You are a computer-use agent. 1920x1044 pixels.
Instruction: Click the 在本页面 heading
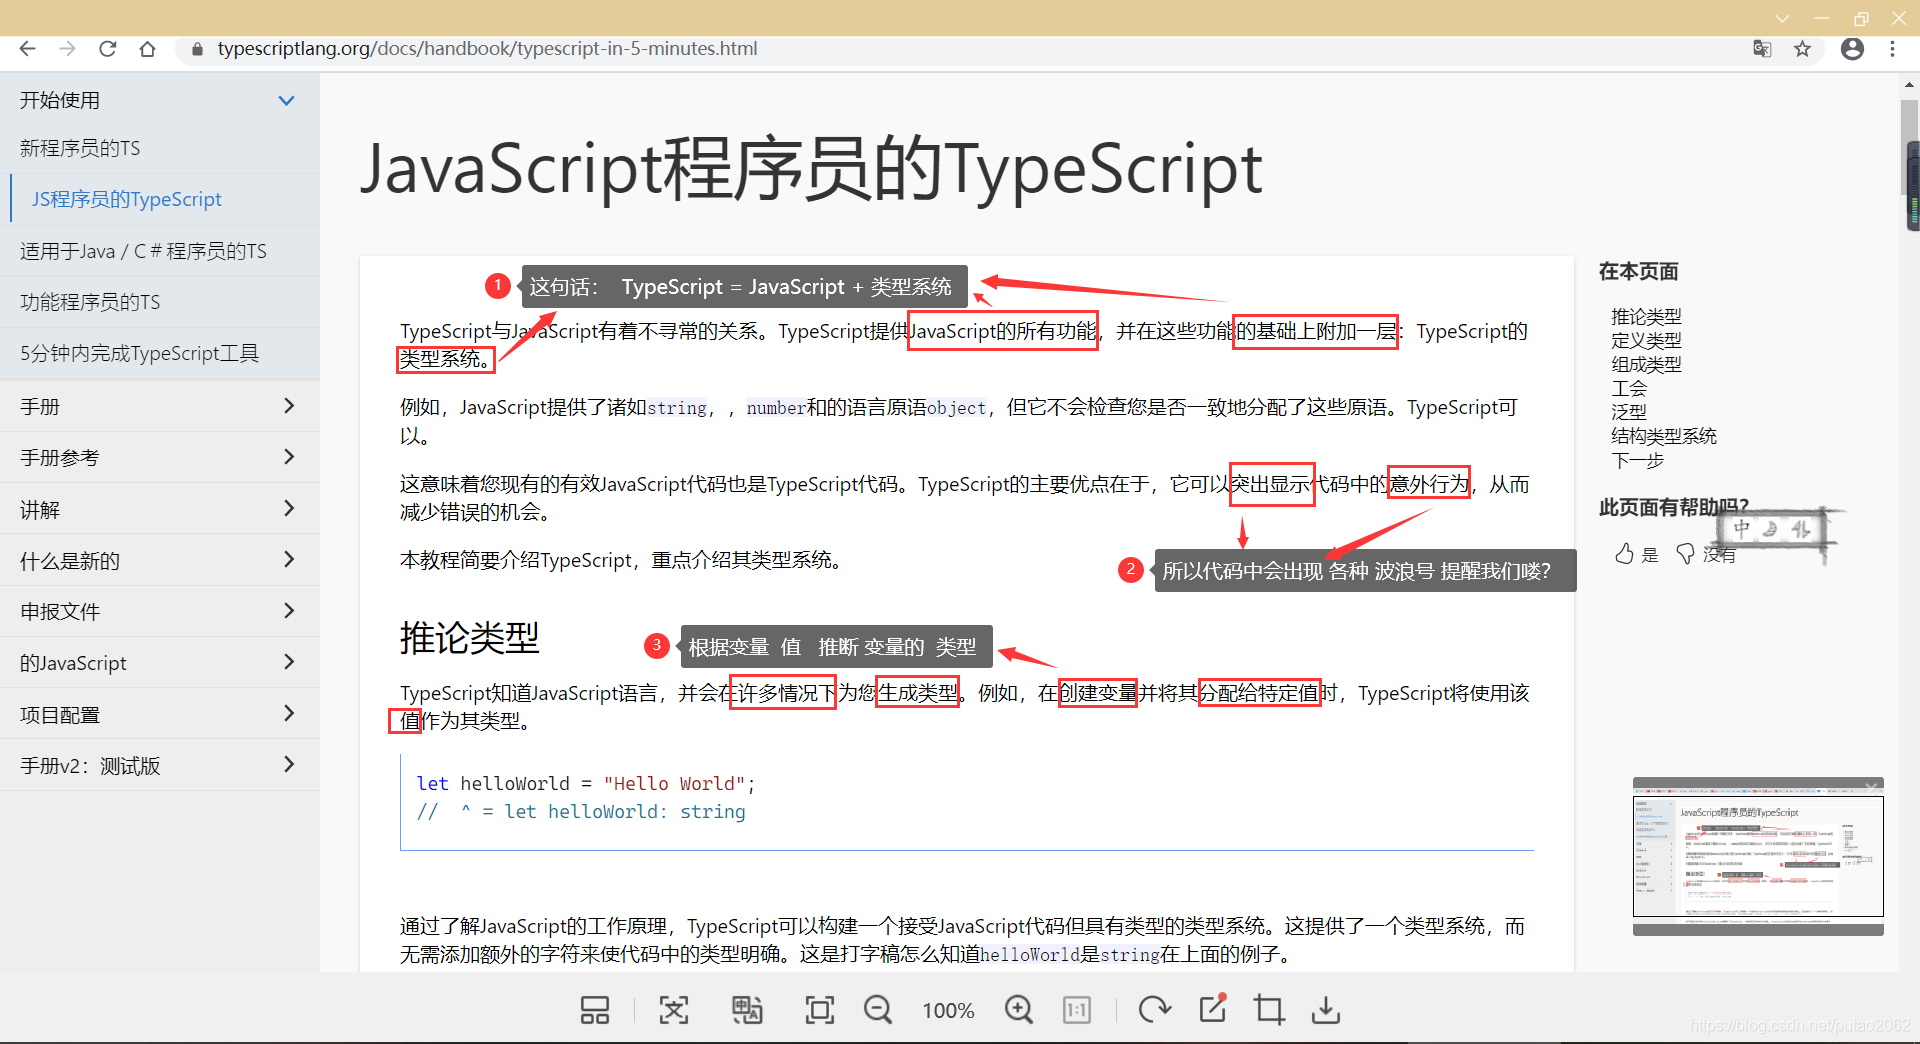[1638, 271]
